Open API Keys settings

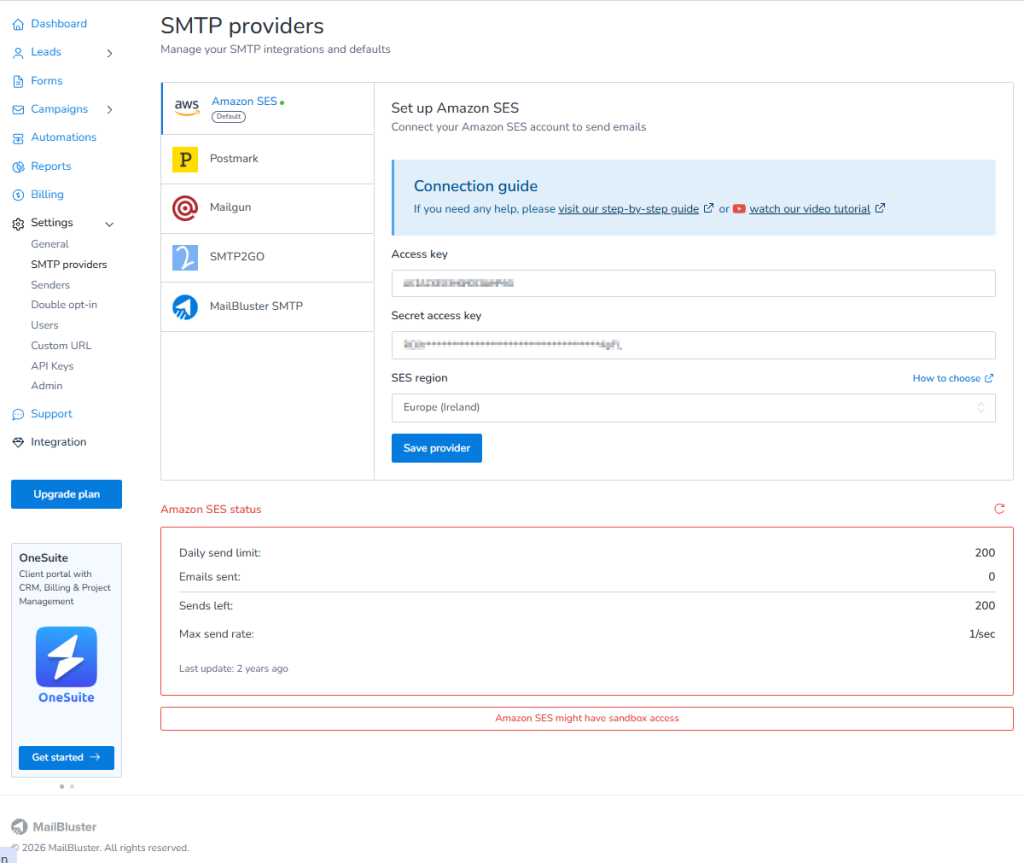pyautogui.click(x=52, y=366)
